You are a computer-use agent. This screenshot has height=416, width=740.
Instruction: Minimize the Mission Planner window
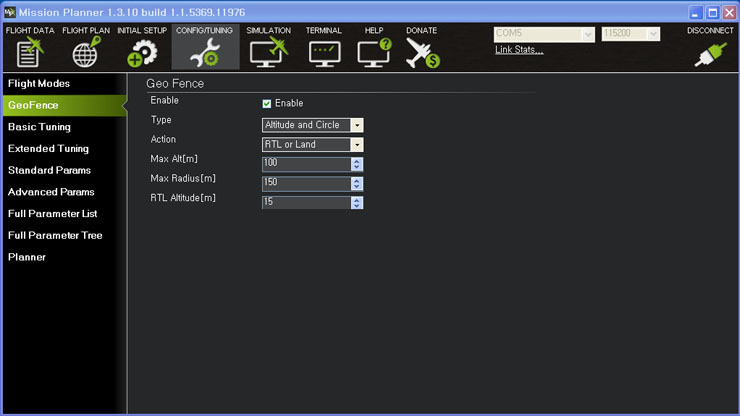coord(695,13)
